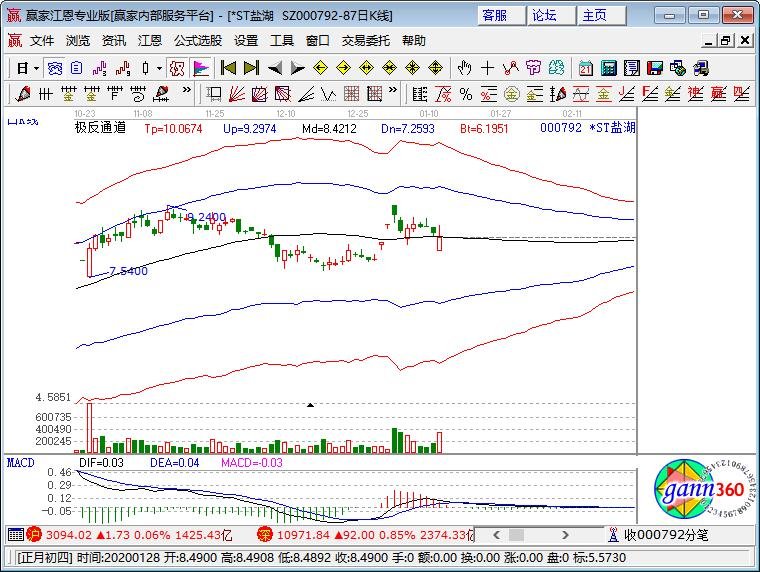This screenshot has width=760, height=572.
Task: Toggle the blue 窗 window button
Action: click(55, 68)
